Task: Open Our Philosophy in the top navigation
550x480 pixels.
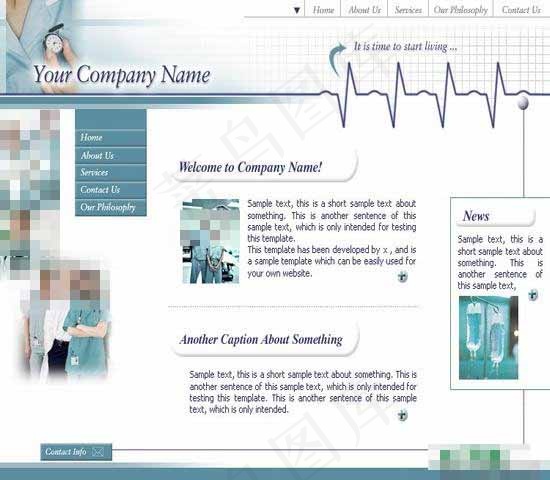Action: click(461, 10)
